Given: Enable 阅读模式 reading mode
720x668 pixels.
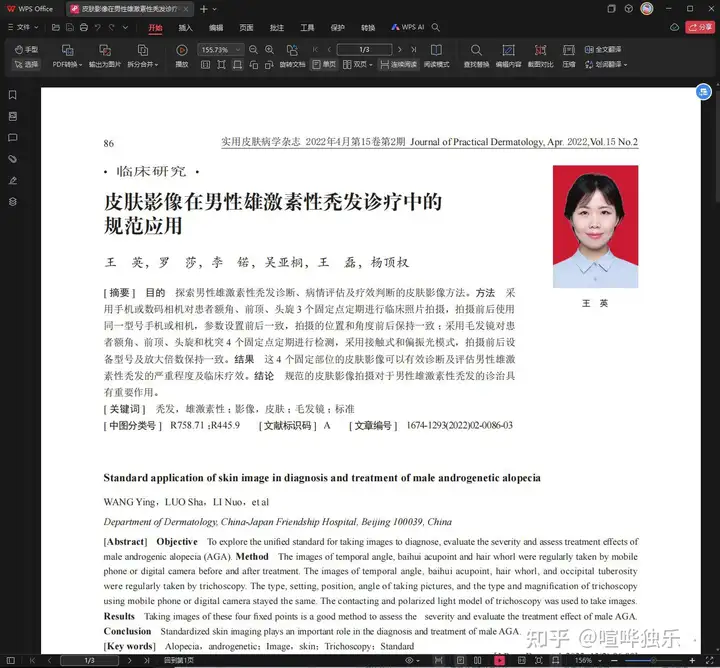Looking at the screenshot, I should click(436, 56).
